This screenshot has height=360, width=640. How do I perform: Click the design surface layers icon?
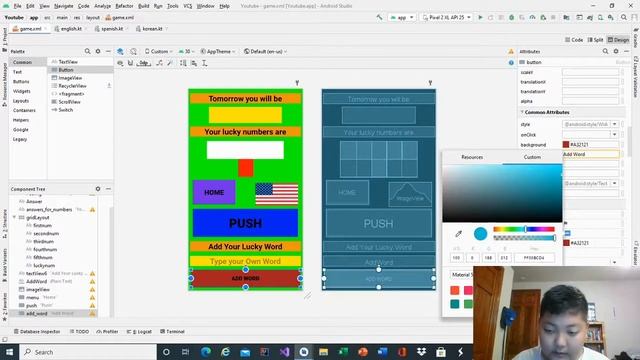coord(120,51)
